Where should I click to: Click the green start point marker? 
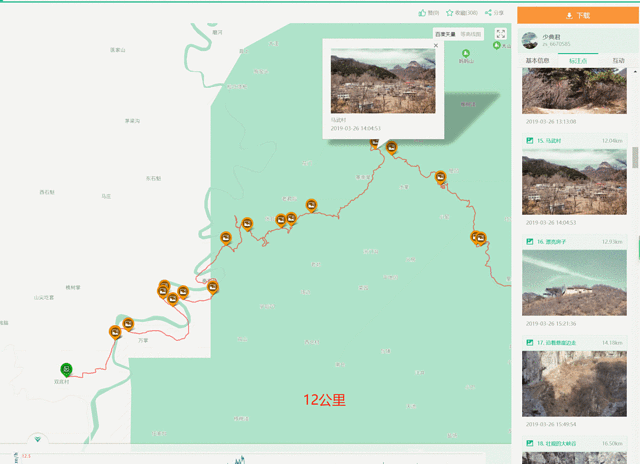(x=66, y=370)
